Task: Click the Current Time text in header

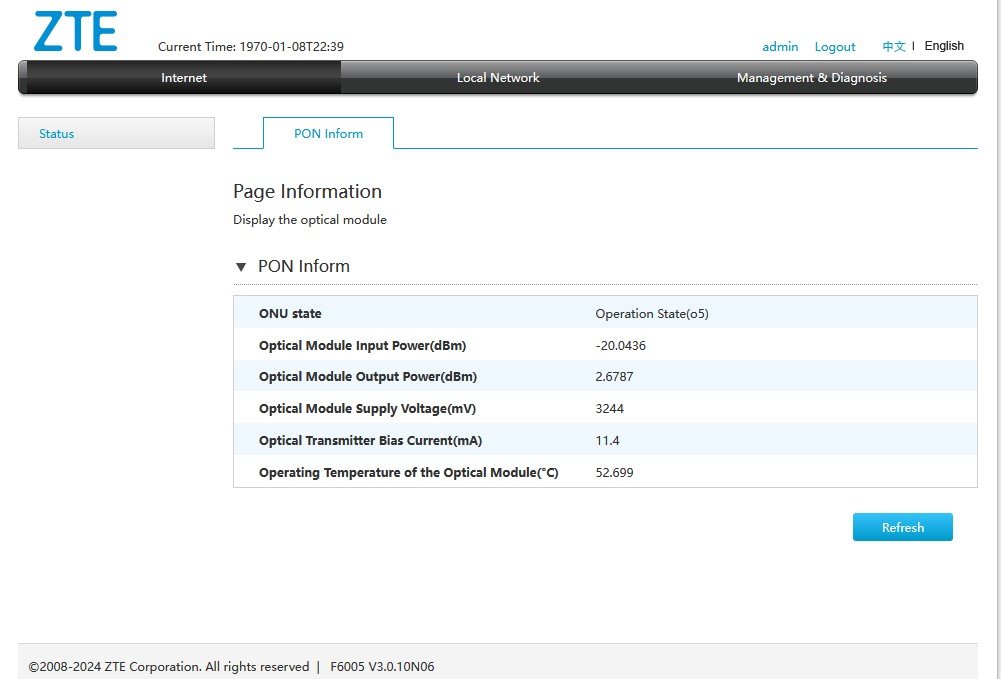Action: [x=251, y=47]
